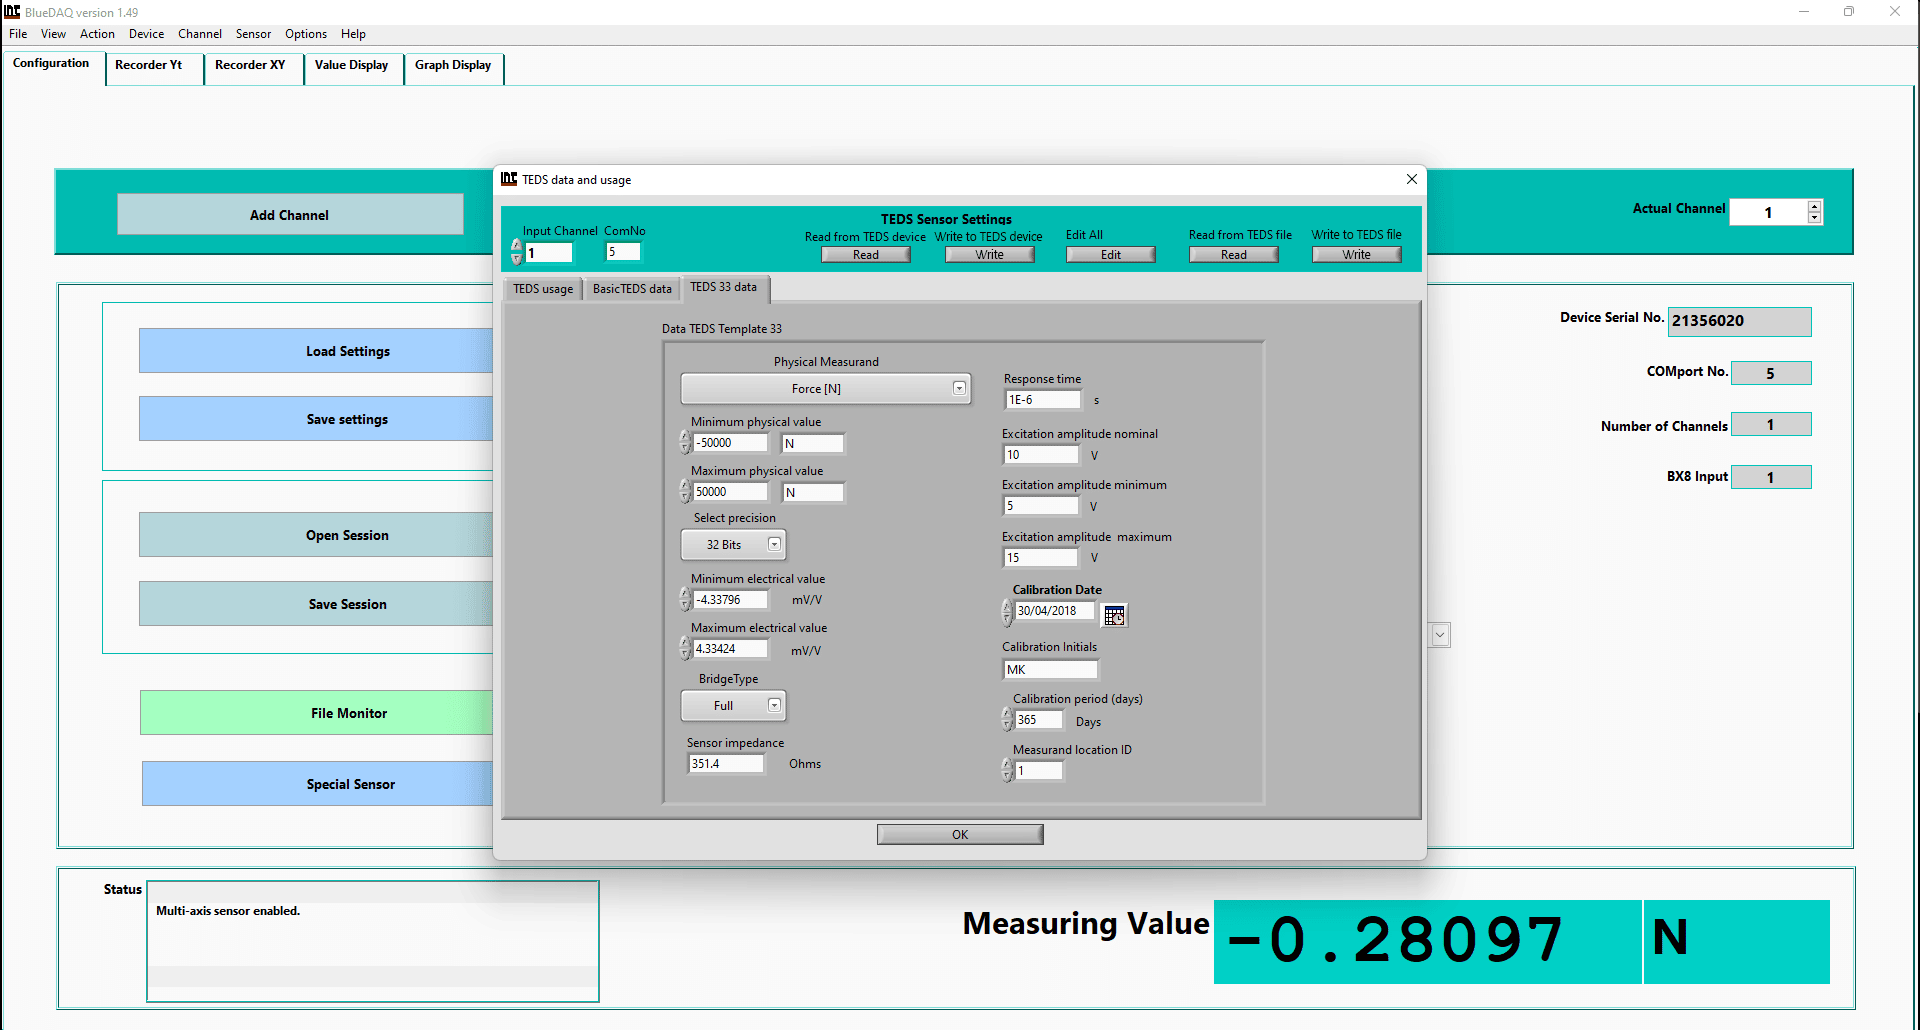Adjust the Minimum physical value stepper

[685, 442]
